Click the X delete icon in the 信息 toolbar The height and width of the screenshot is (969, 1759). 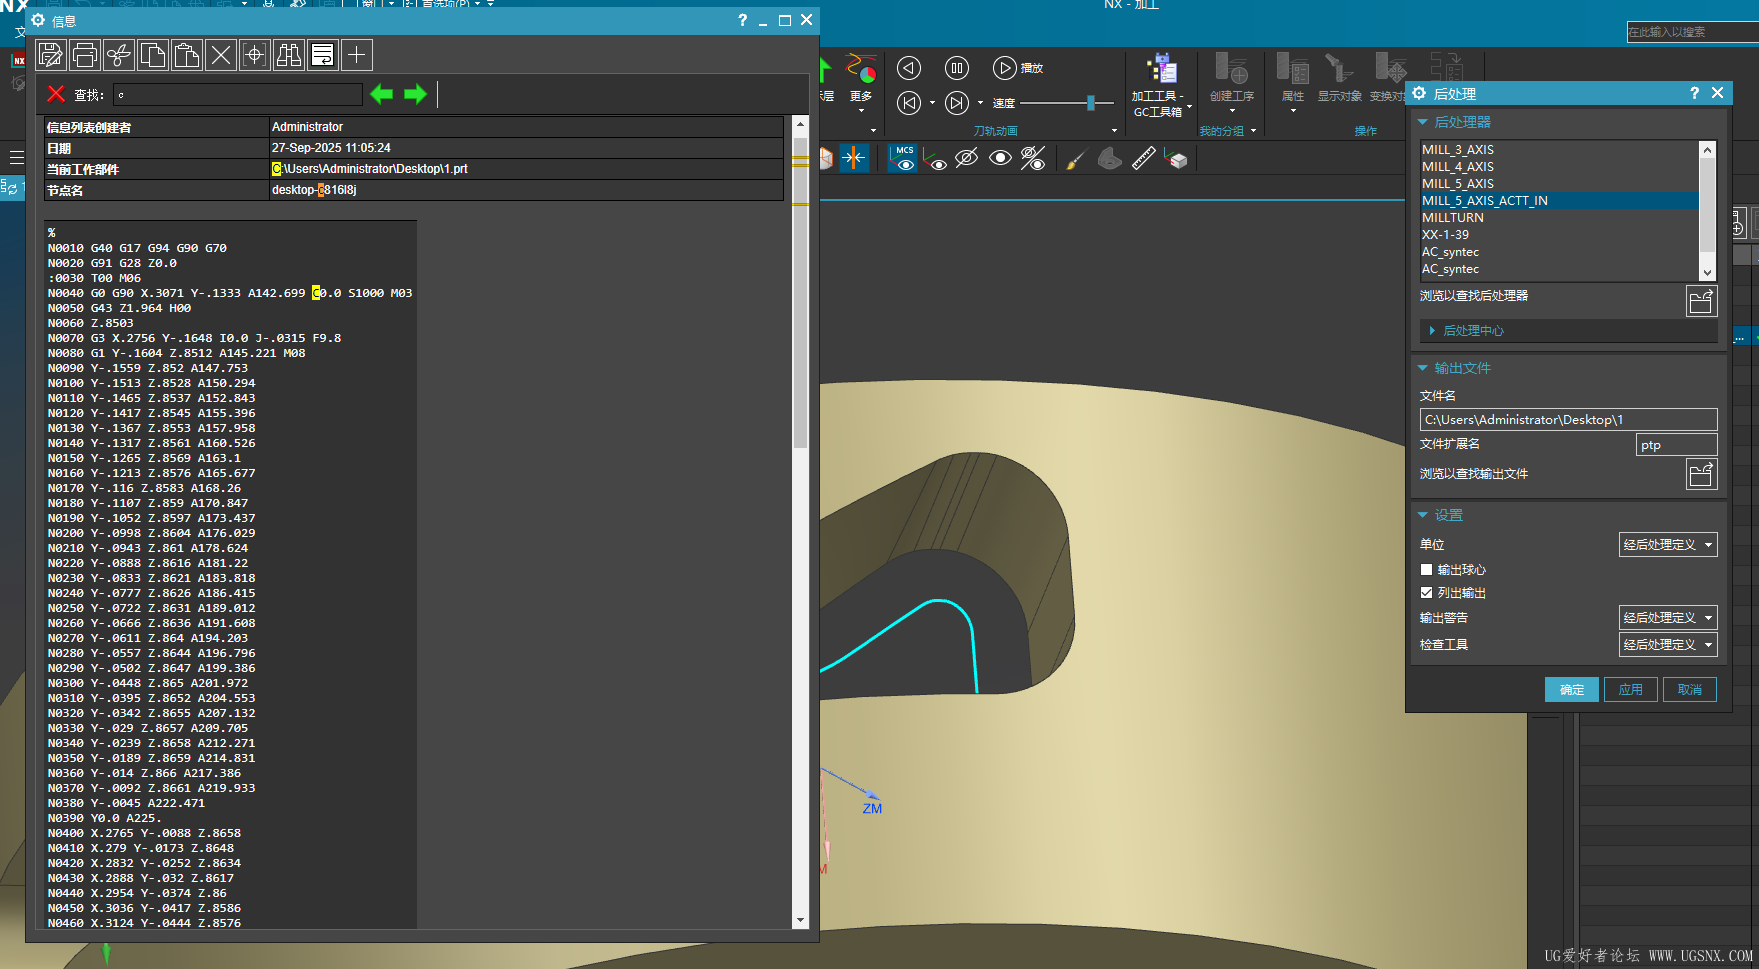(221, 55)
